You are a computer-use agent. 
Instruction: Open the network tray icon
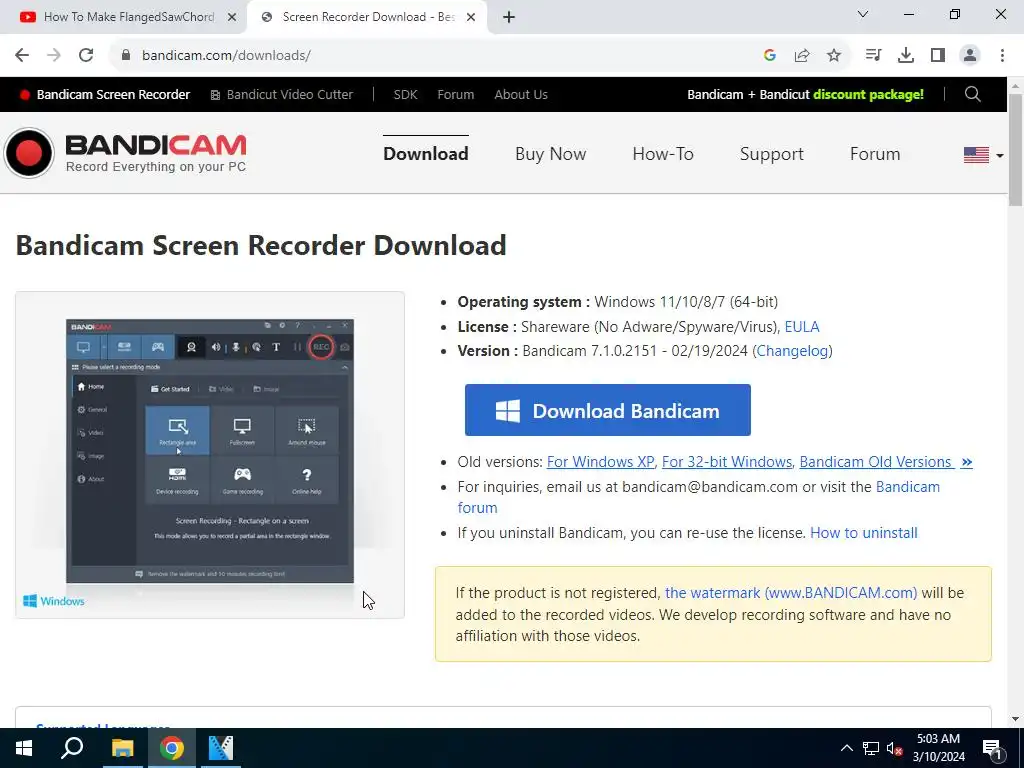(871, 748)
